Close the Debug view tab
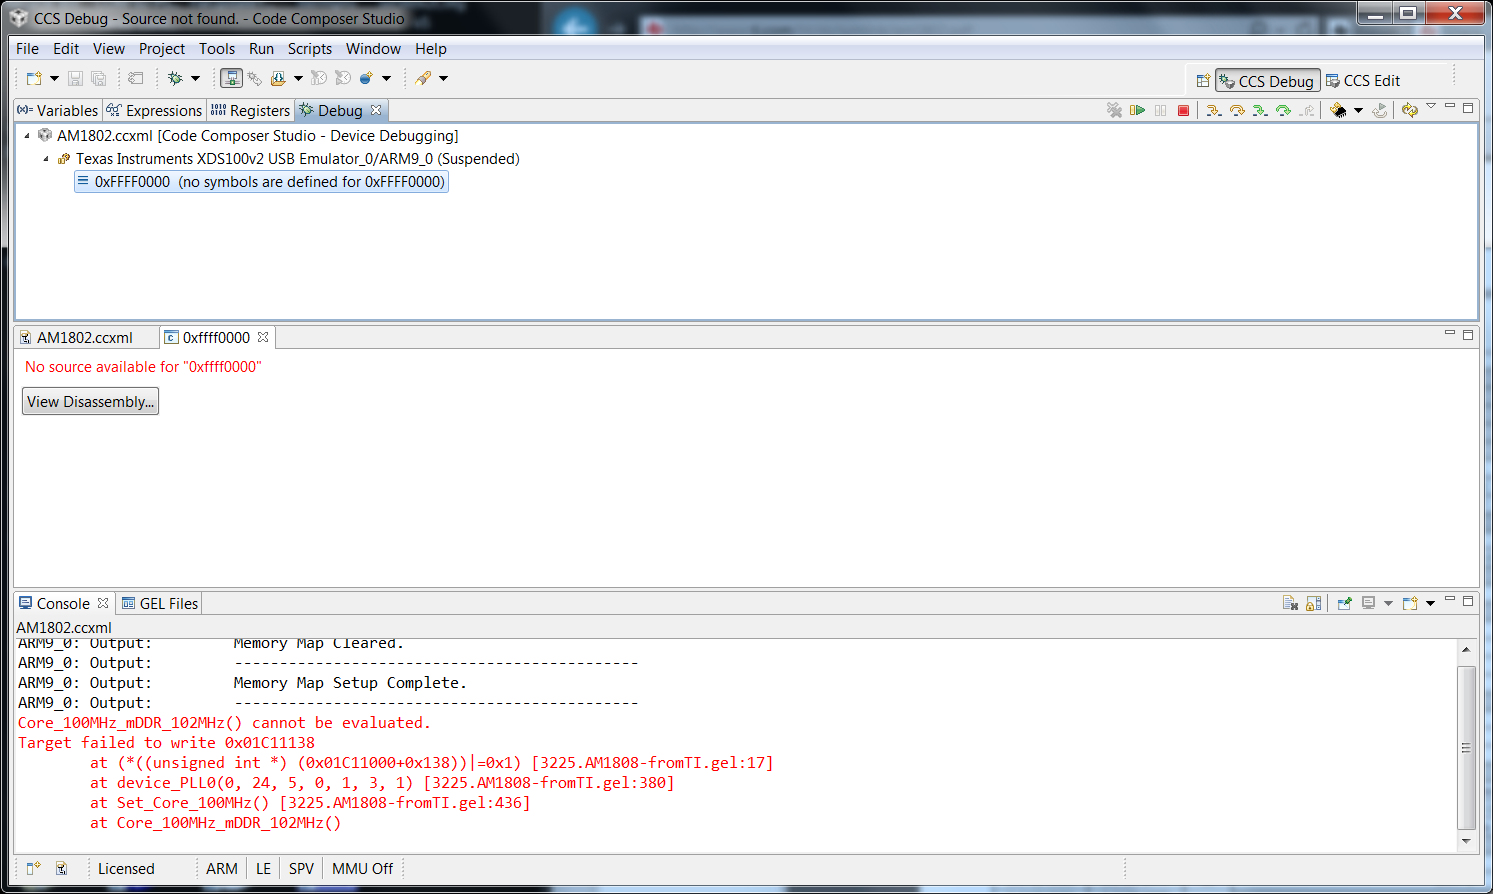Viewport: 1493px width, 894px height. click(x=376, y=110)
